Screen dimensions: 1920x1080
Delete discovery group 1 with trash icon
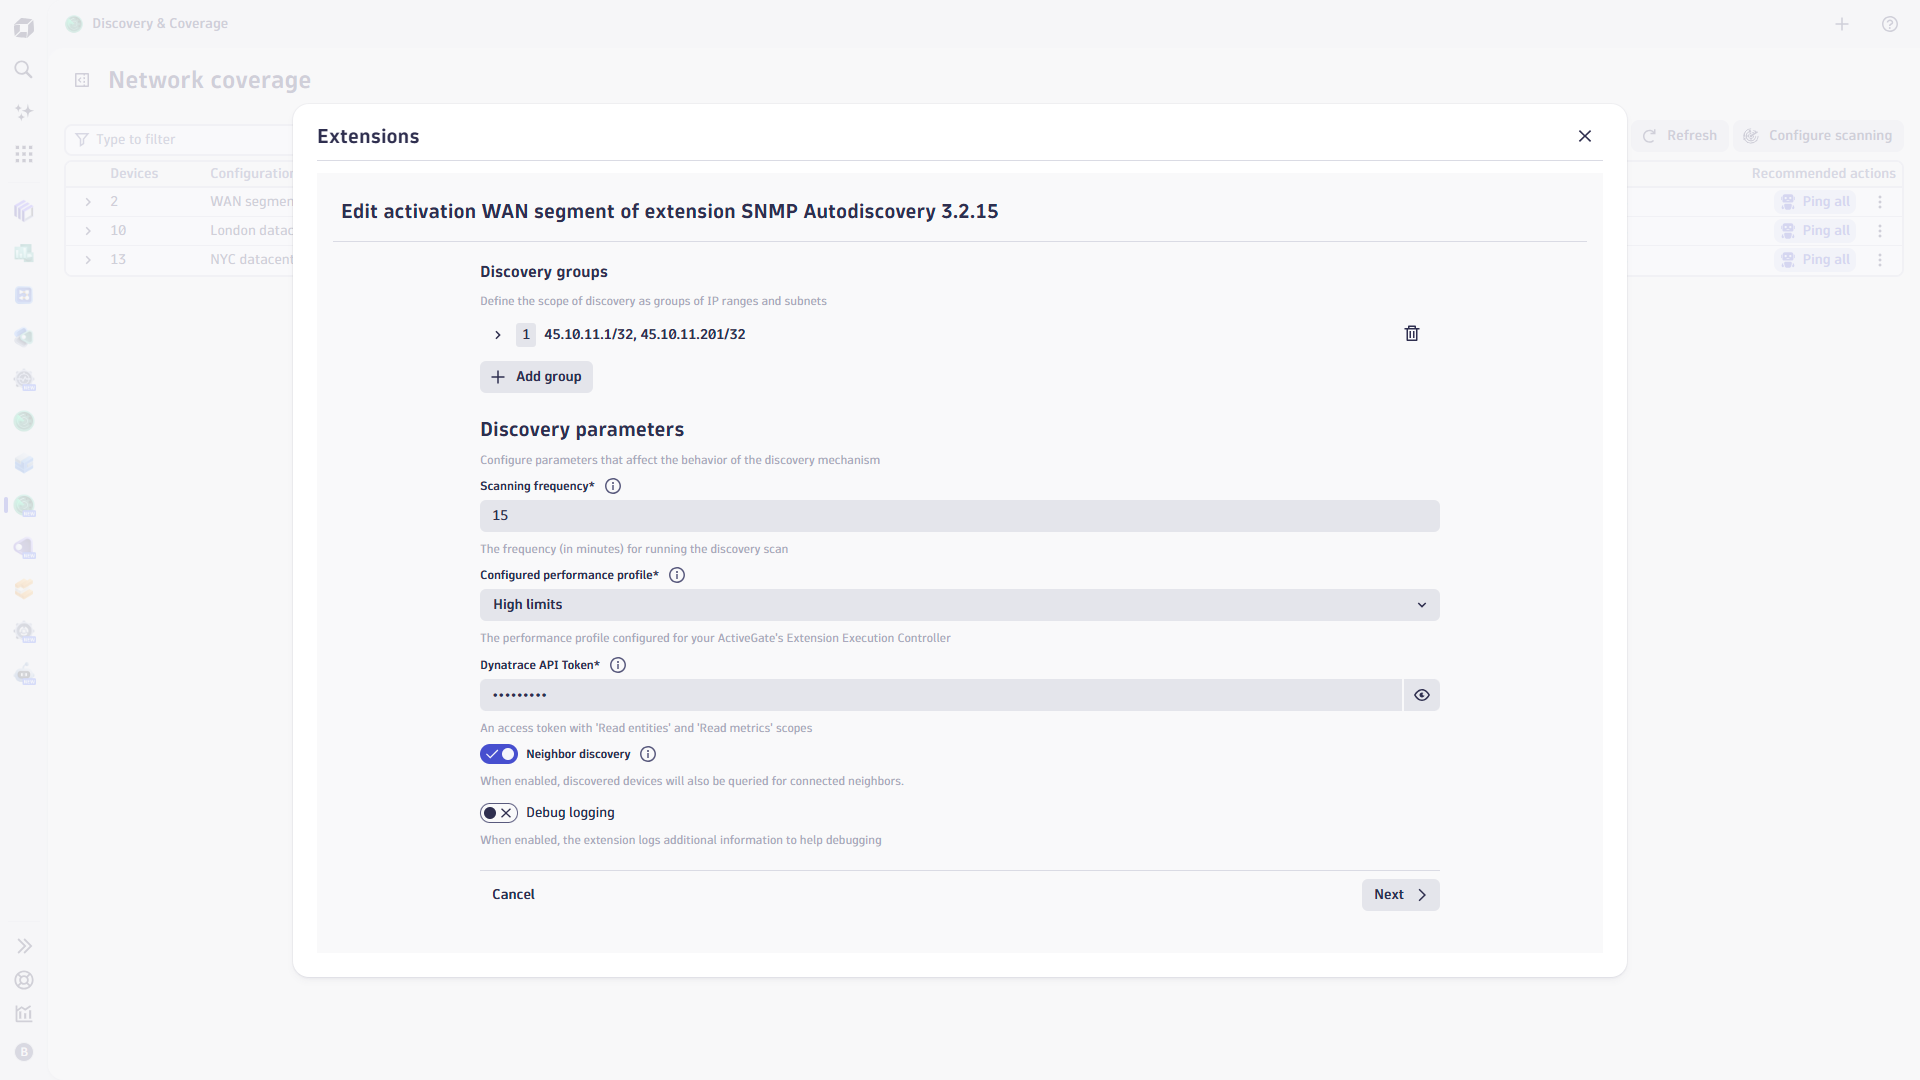(x=1412, y=334)
